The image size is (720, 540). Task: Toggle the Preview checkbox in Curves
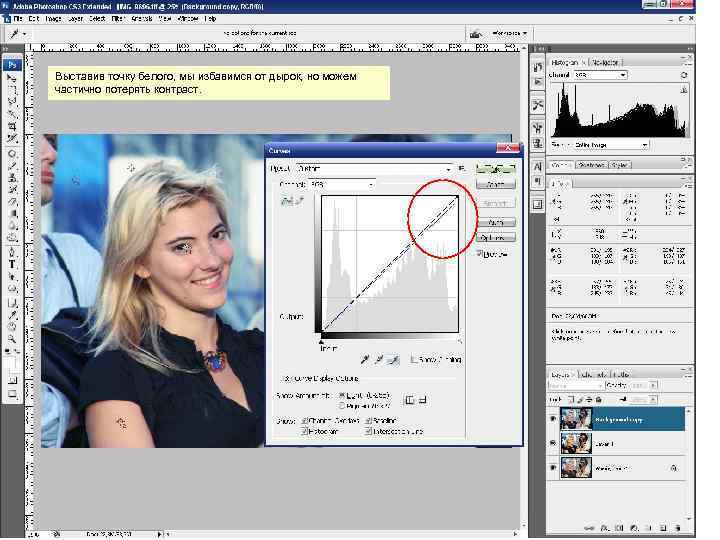tap(479, 253)
